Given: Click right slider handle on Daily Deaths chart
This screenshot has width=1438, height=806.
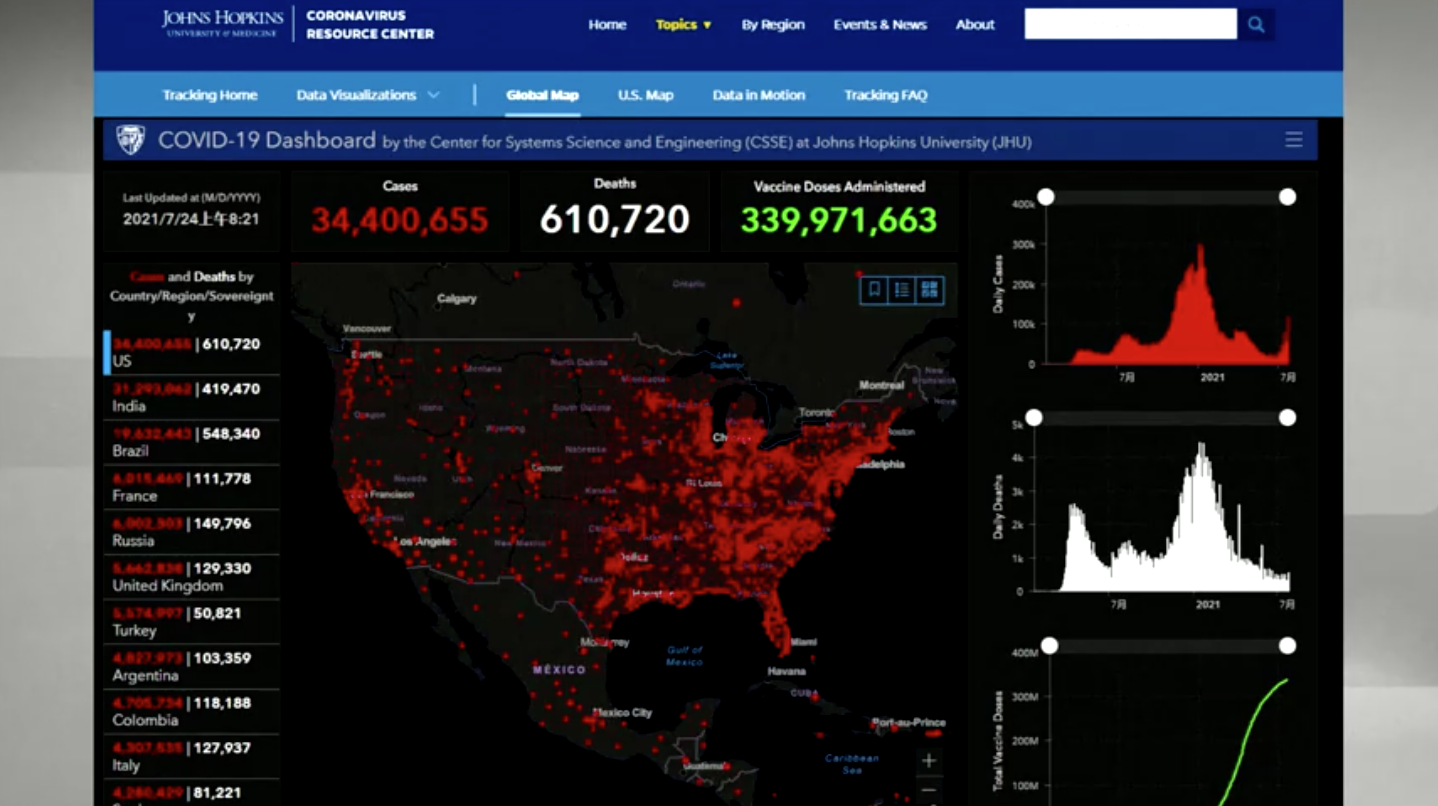Looking at the screenshot, I should point(1288,417).
